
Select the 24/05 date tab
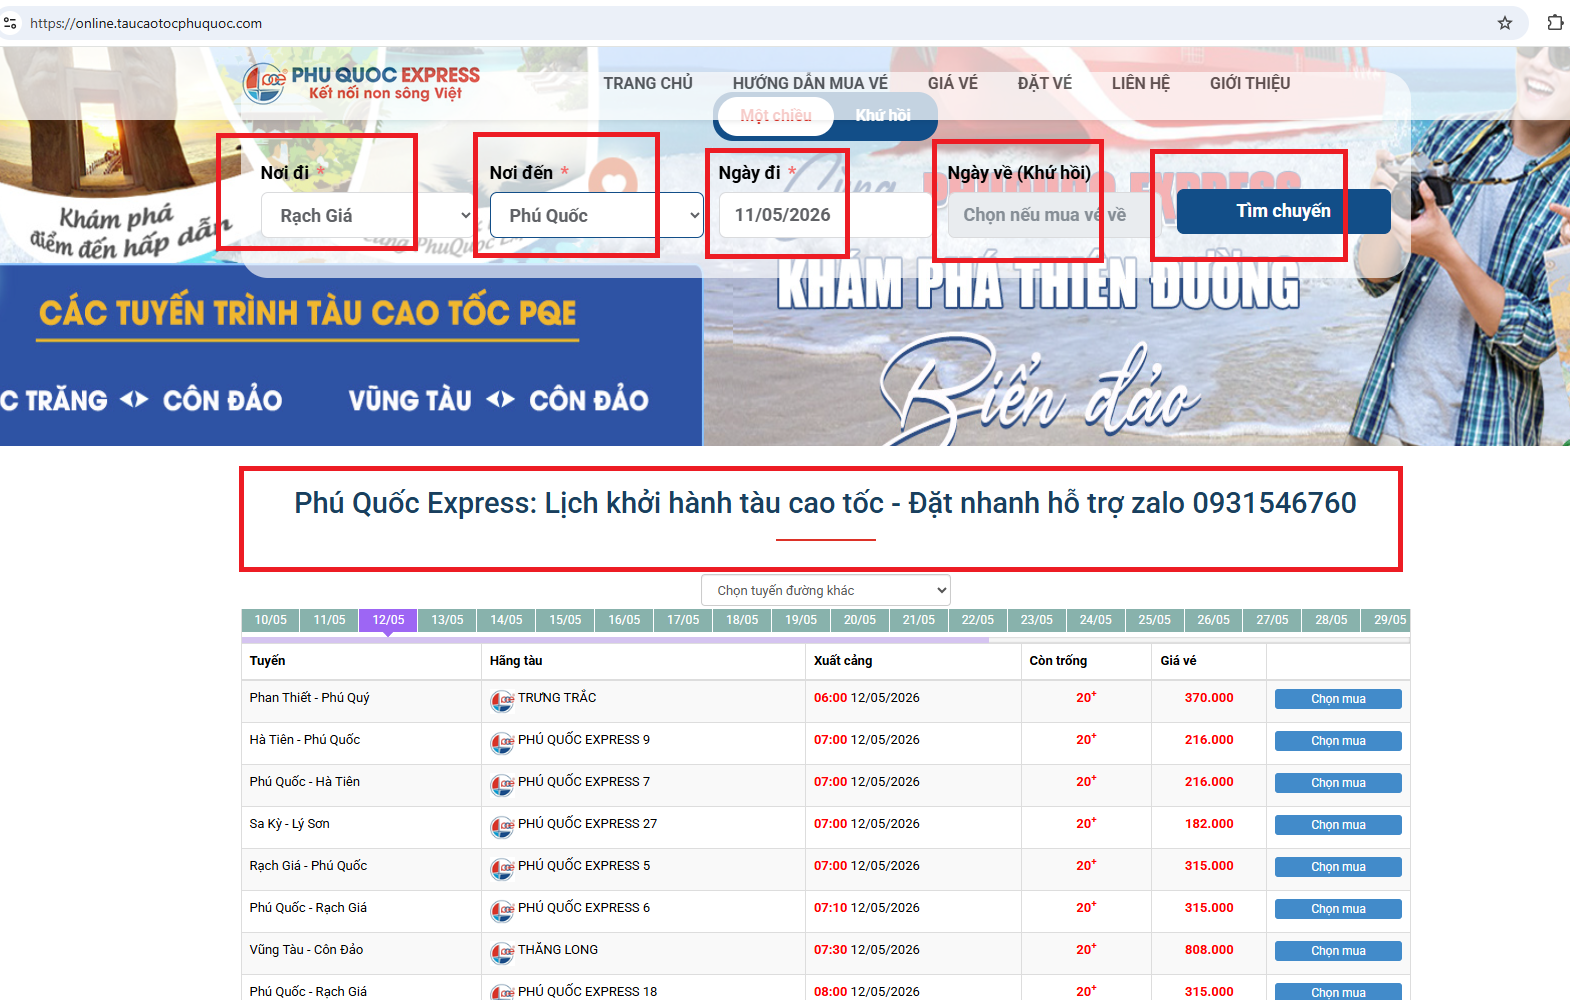pyautogui.click(x=1096, y=620)
